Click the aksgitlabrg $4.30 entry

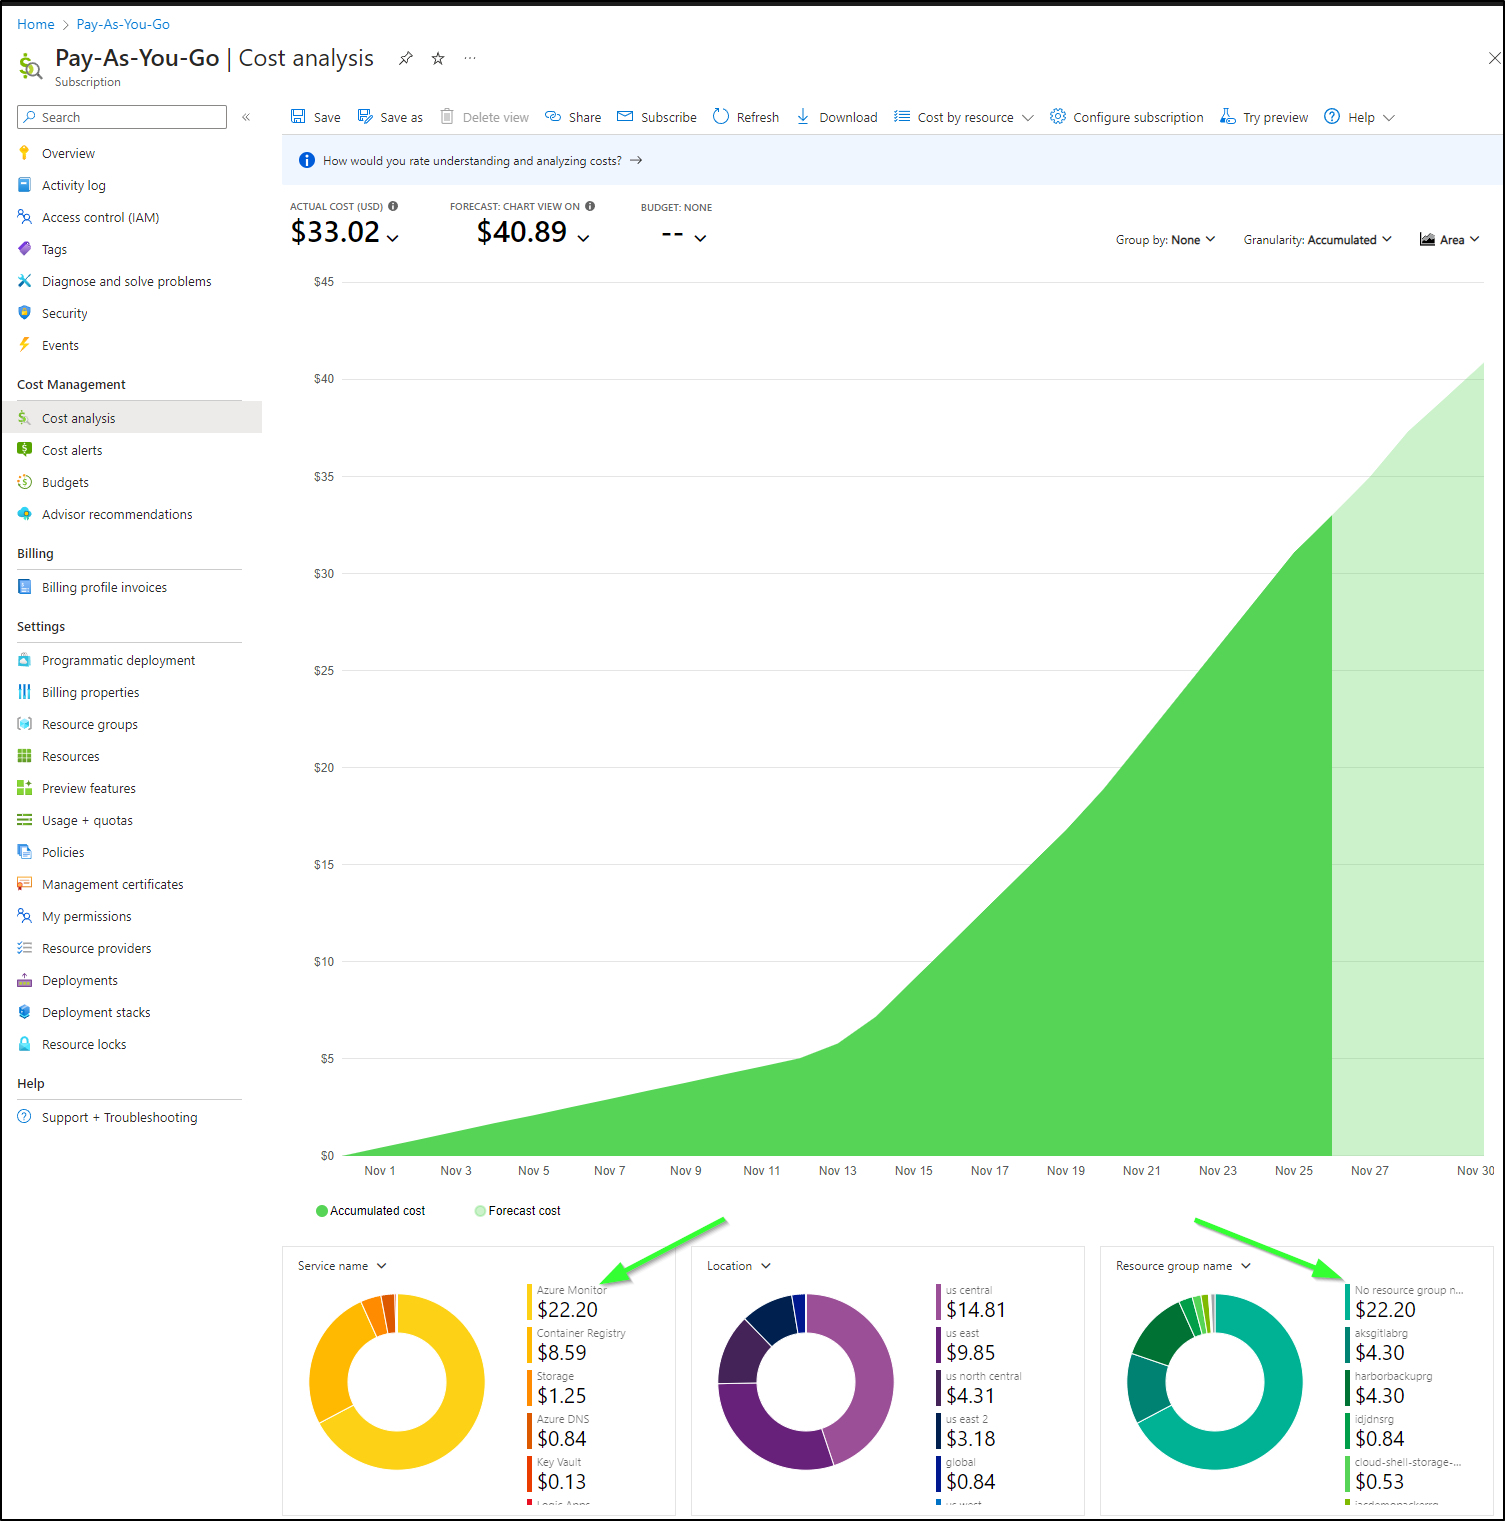[x=1378, y=1345]
